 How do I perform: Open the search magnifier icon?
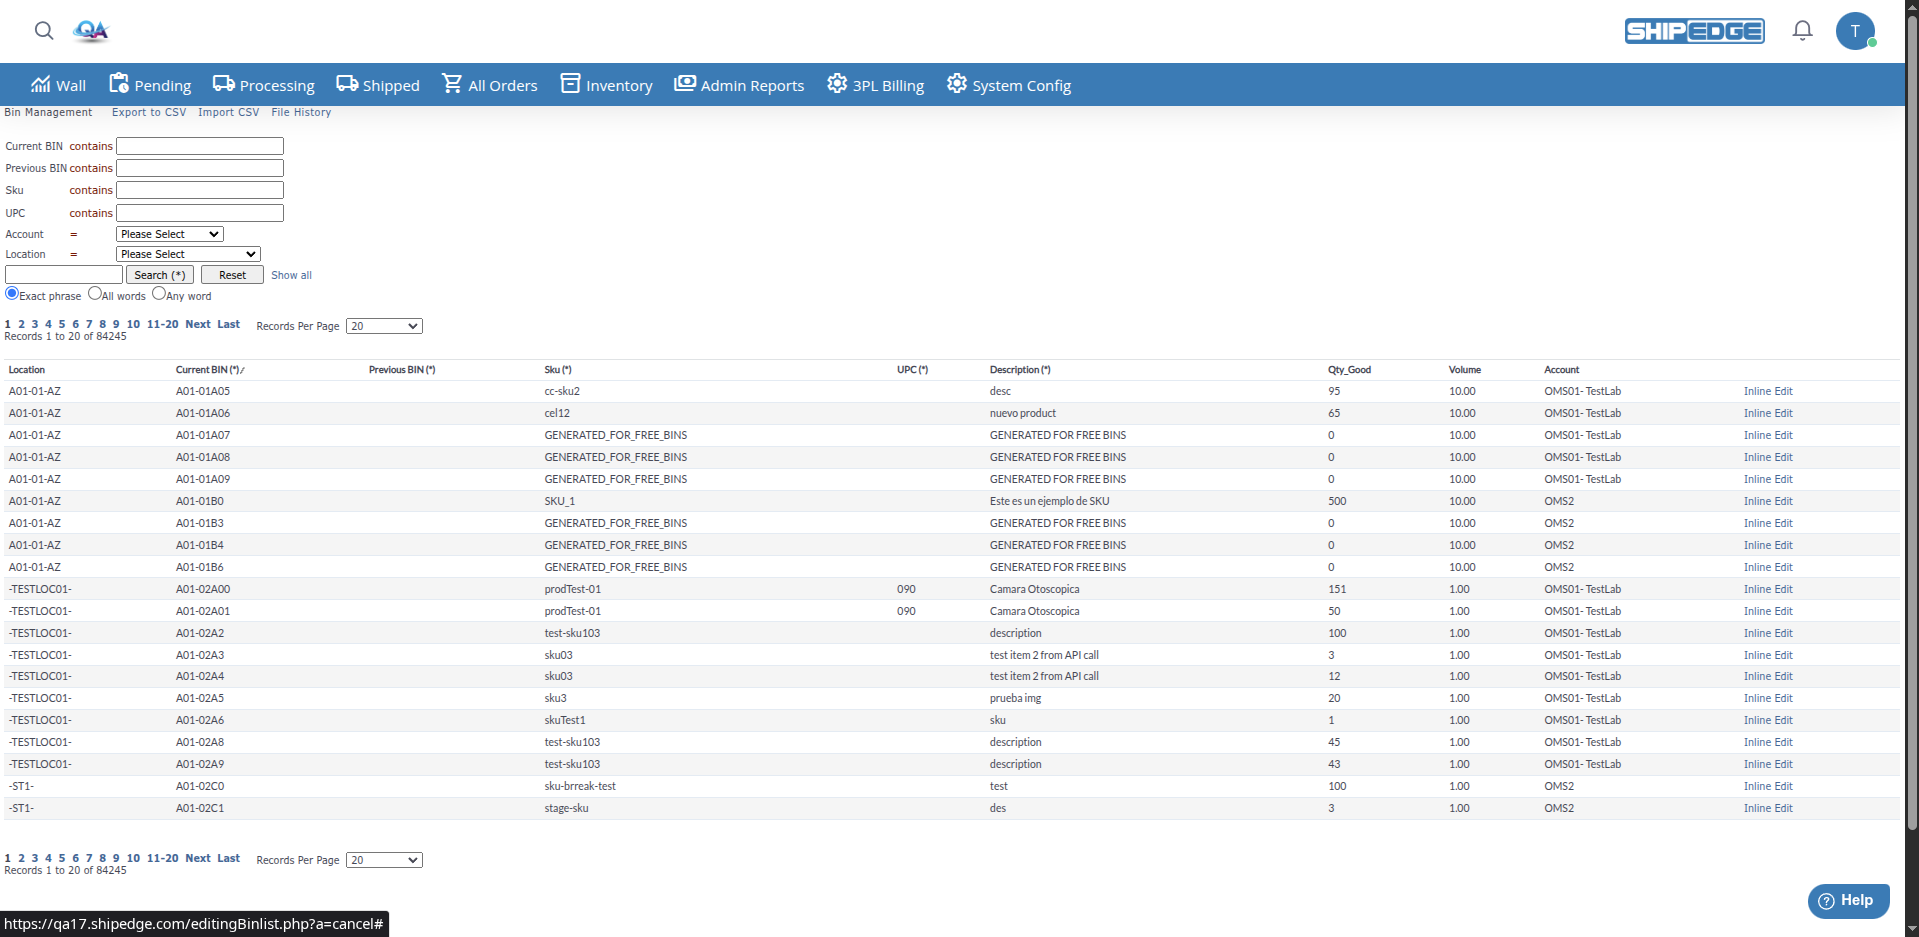[x=44, y=31]
